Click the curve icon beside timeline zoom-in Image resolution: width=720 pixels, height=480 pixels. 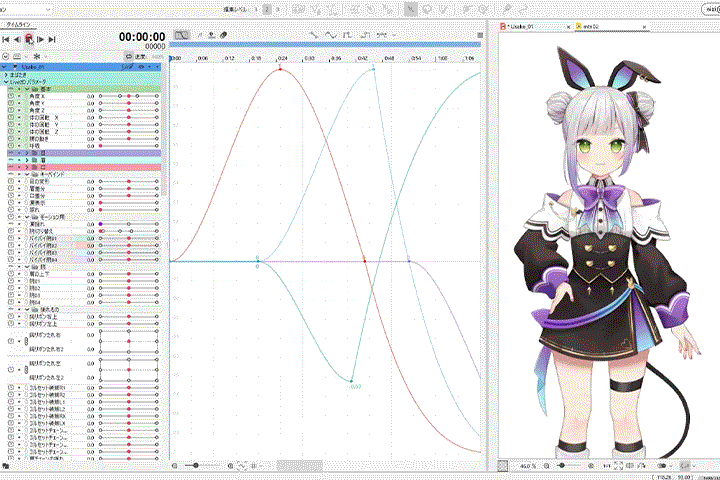click(242, 466)
